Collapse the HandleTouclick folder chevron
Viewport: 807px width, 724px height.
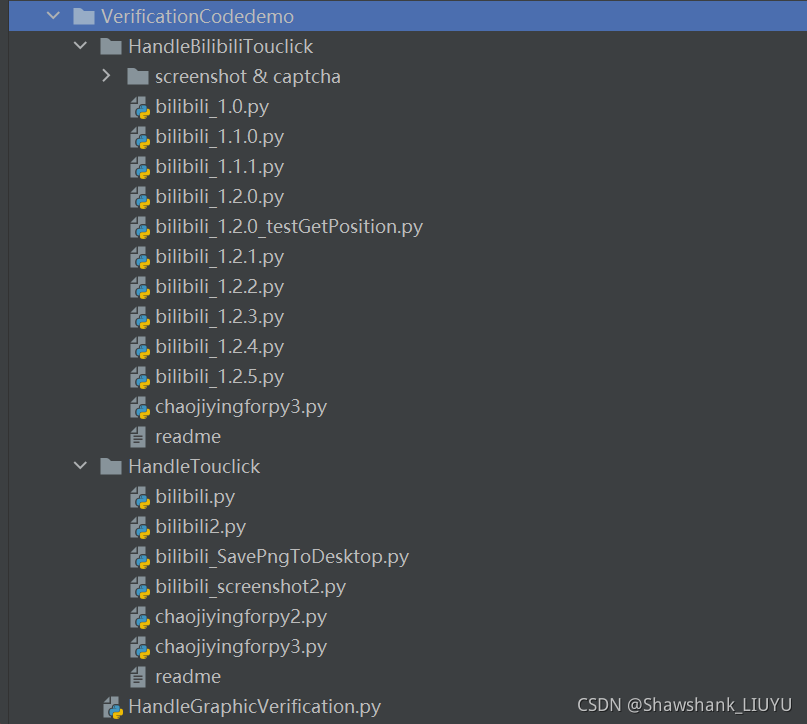80,466
